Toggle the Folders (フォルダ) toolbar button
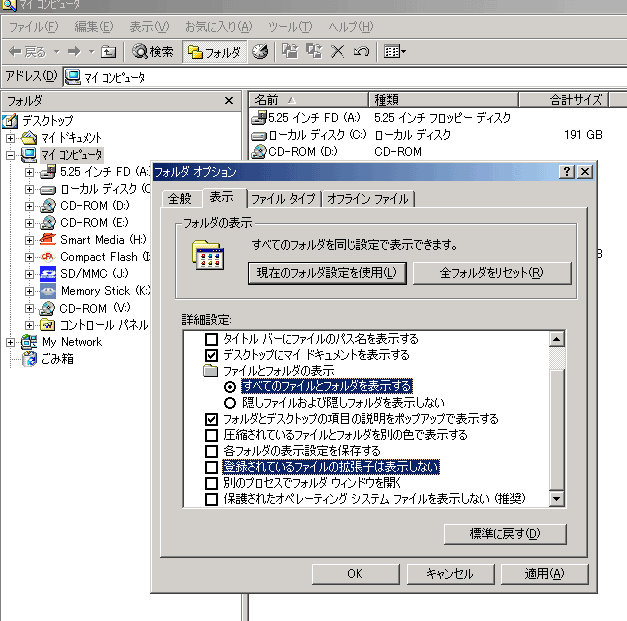The image size is (627, 621). click(214, 52)
